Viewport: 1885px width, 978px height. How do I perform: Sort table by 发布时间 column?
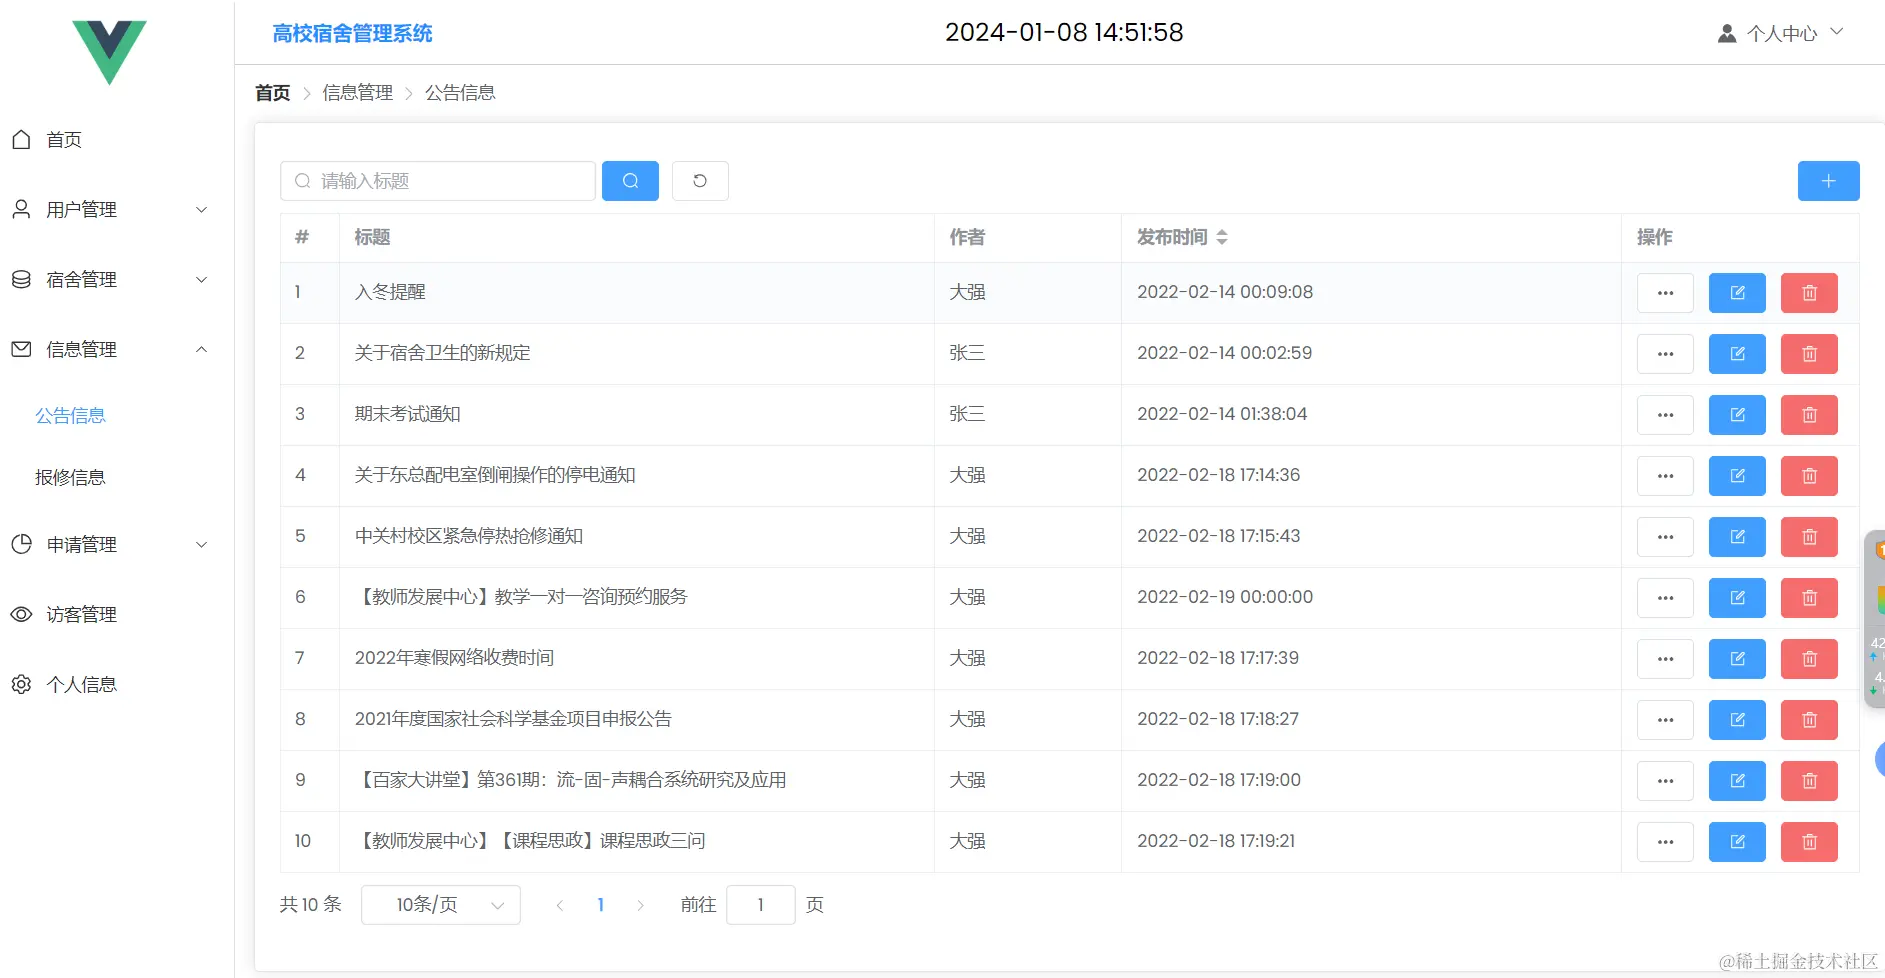(1222, 237)
